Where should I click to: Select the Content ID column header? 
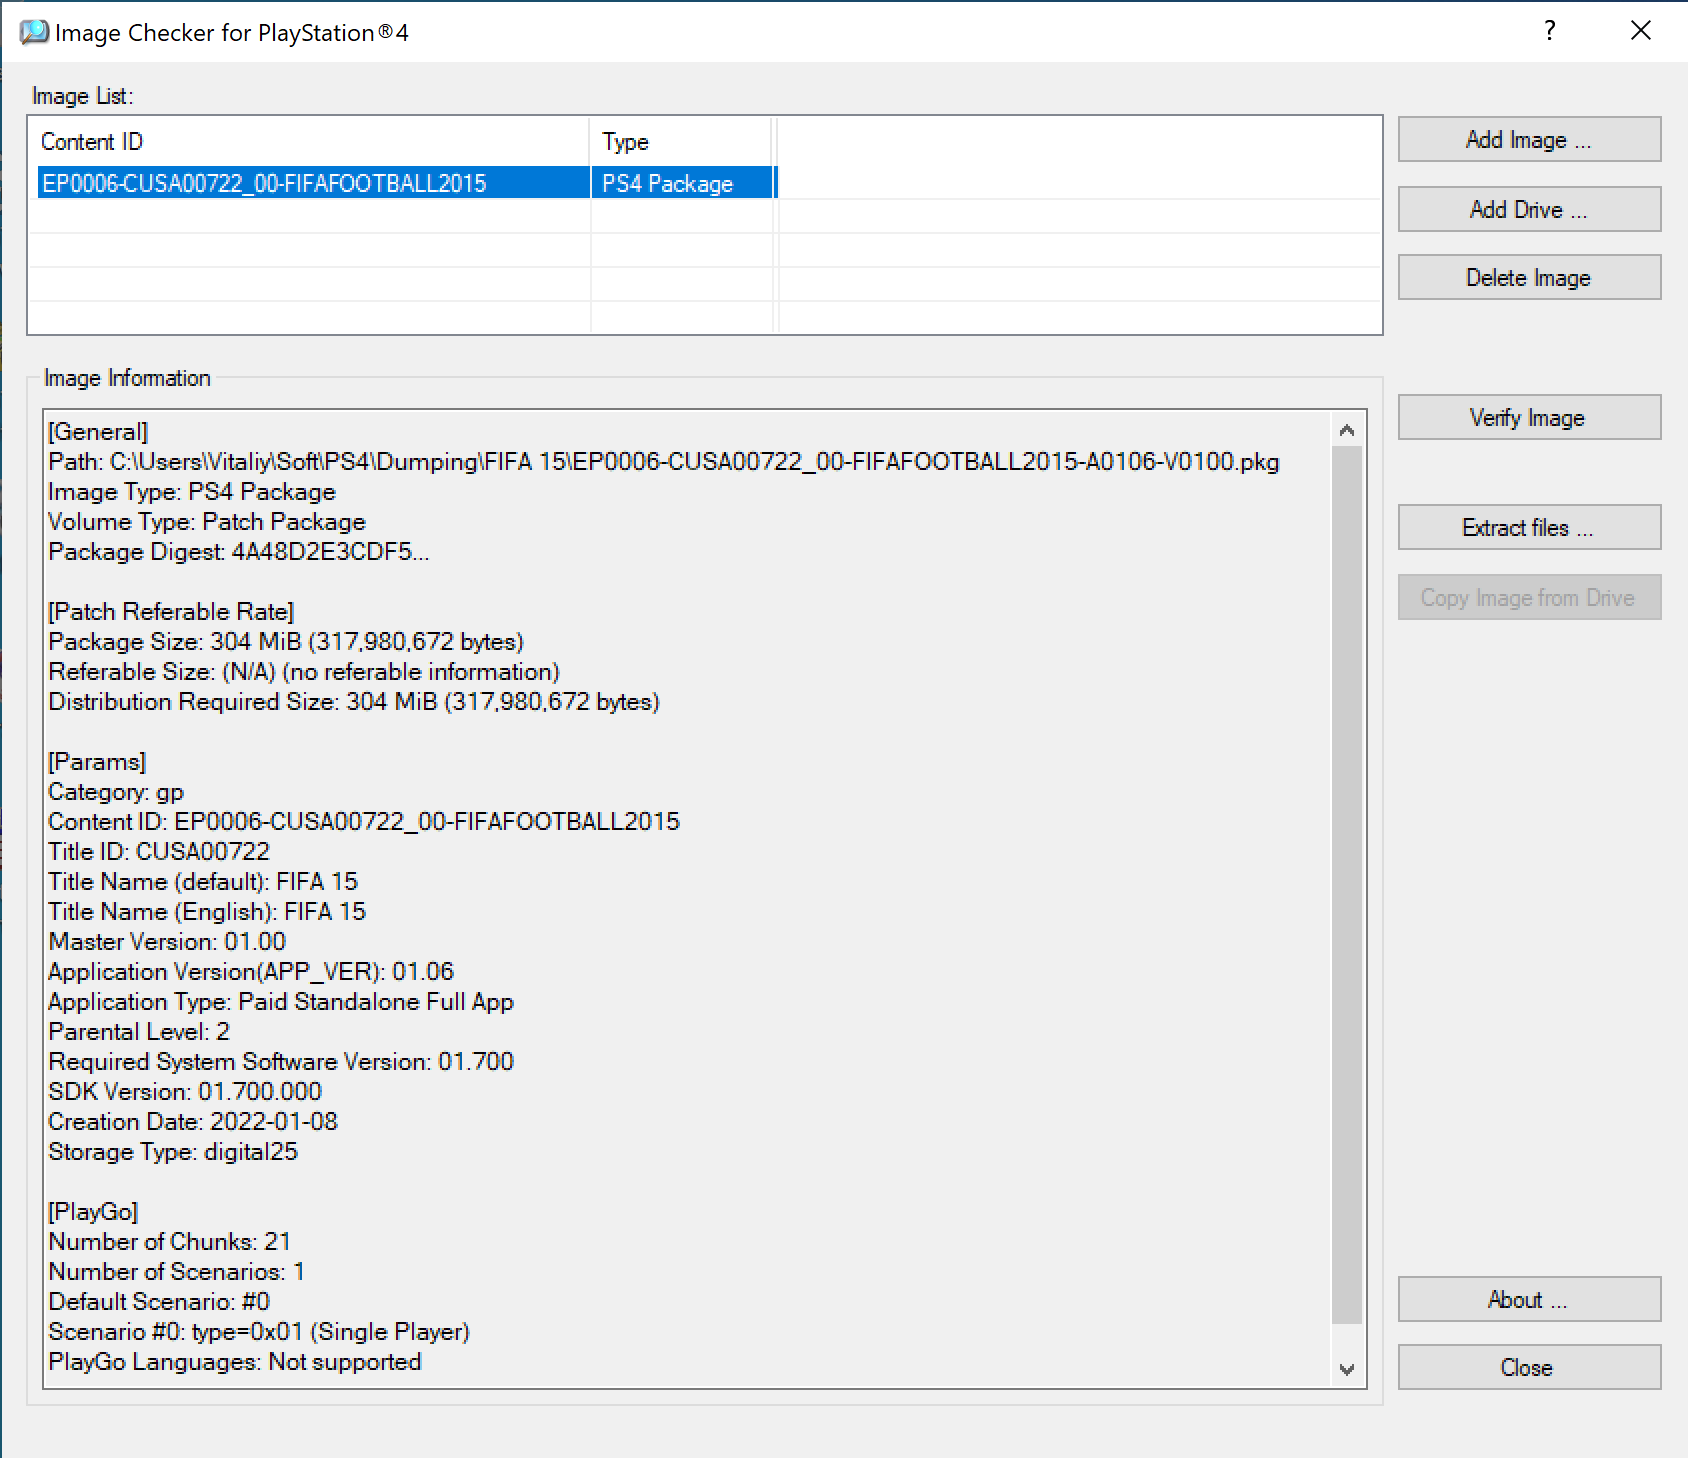coord(311,142)
